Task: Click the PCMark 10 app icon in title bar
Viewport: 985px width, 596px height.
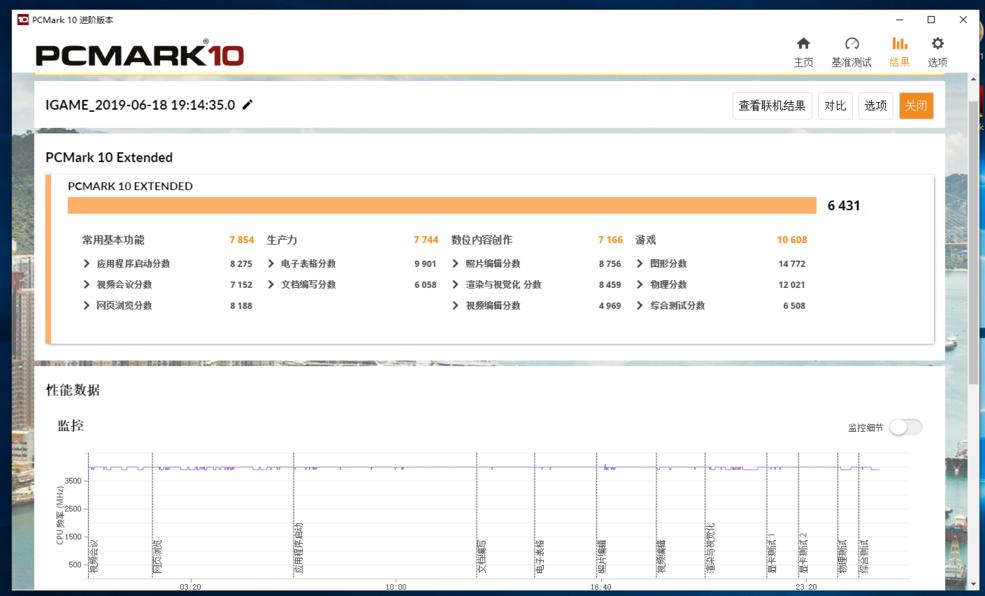Action: (x=23, y=19)
